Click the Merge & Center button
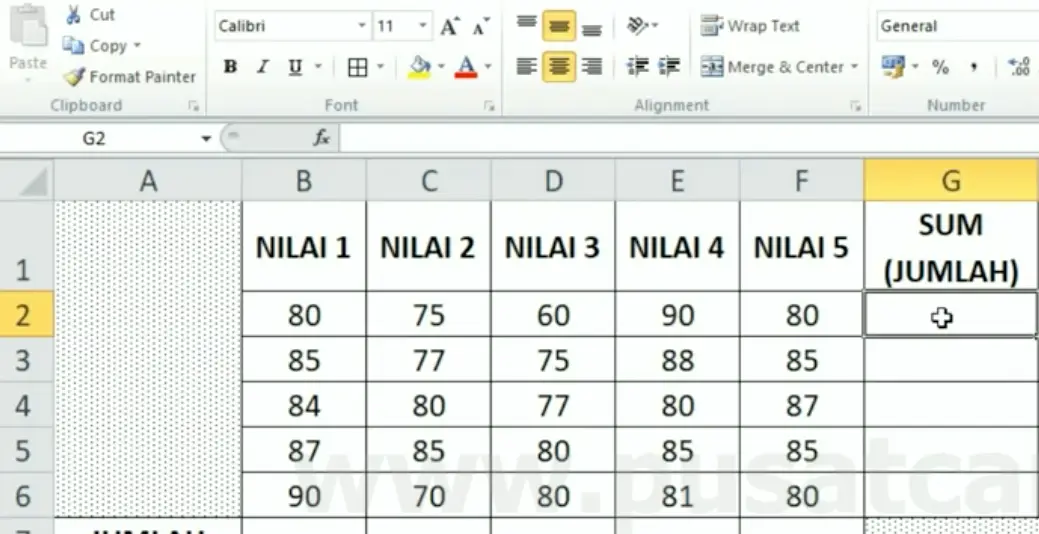Viewport: 1039px width, 534px height. click(772, 67)
